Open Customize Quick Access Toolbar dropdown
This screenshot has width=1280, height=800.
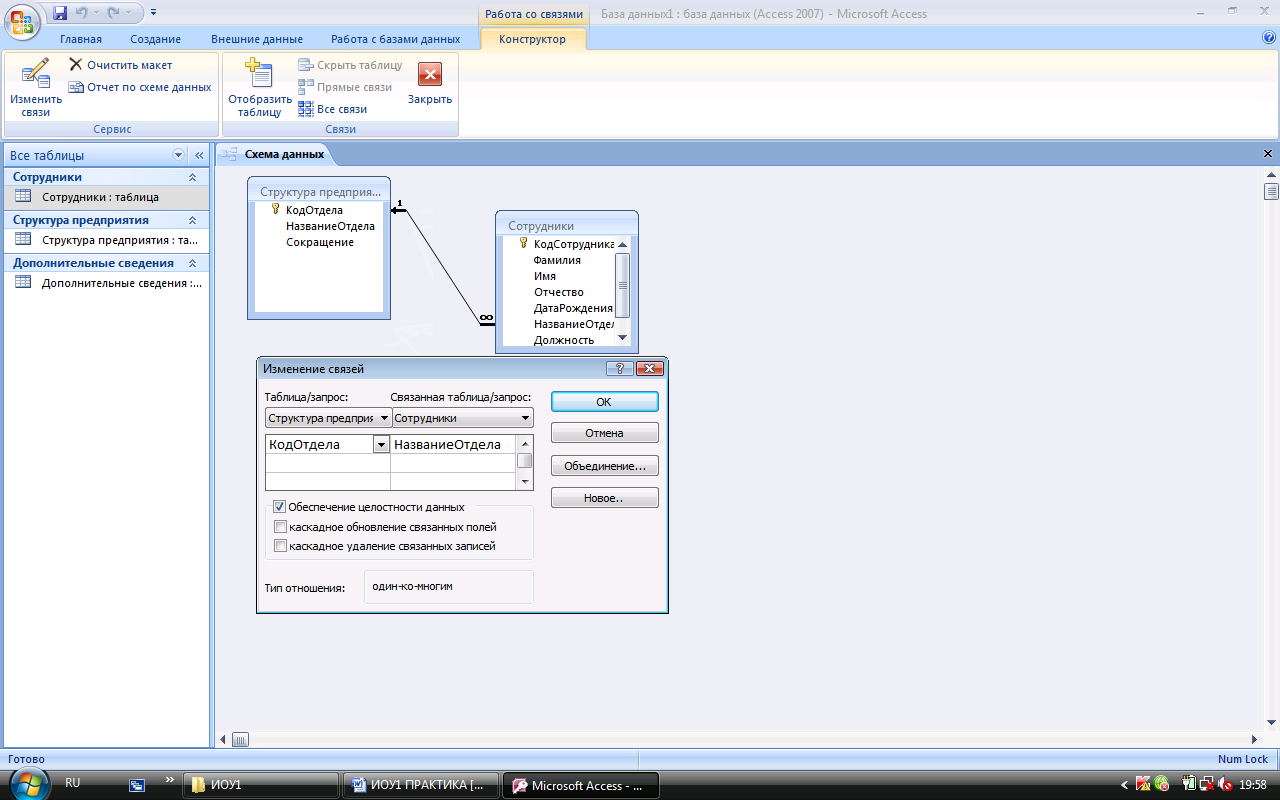[154, 13]
